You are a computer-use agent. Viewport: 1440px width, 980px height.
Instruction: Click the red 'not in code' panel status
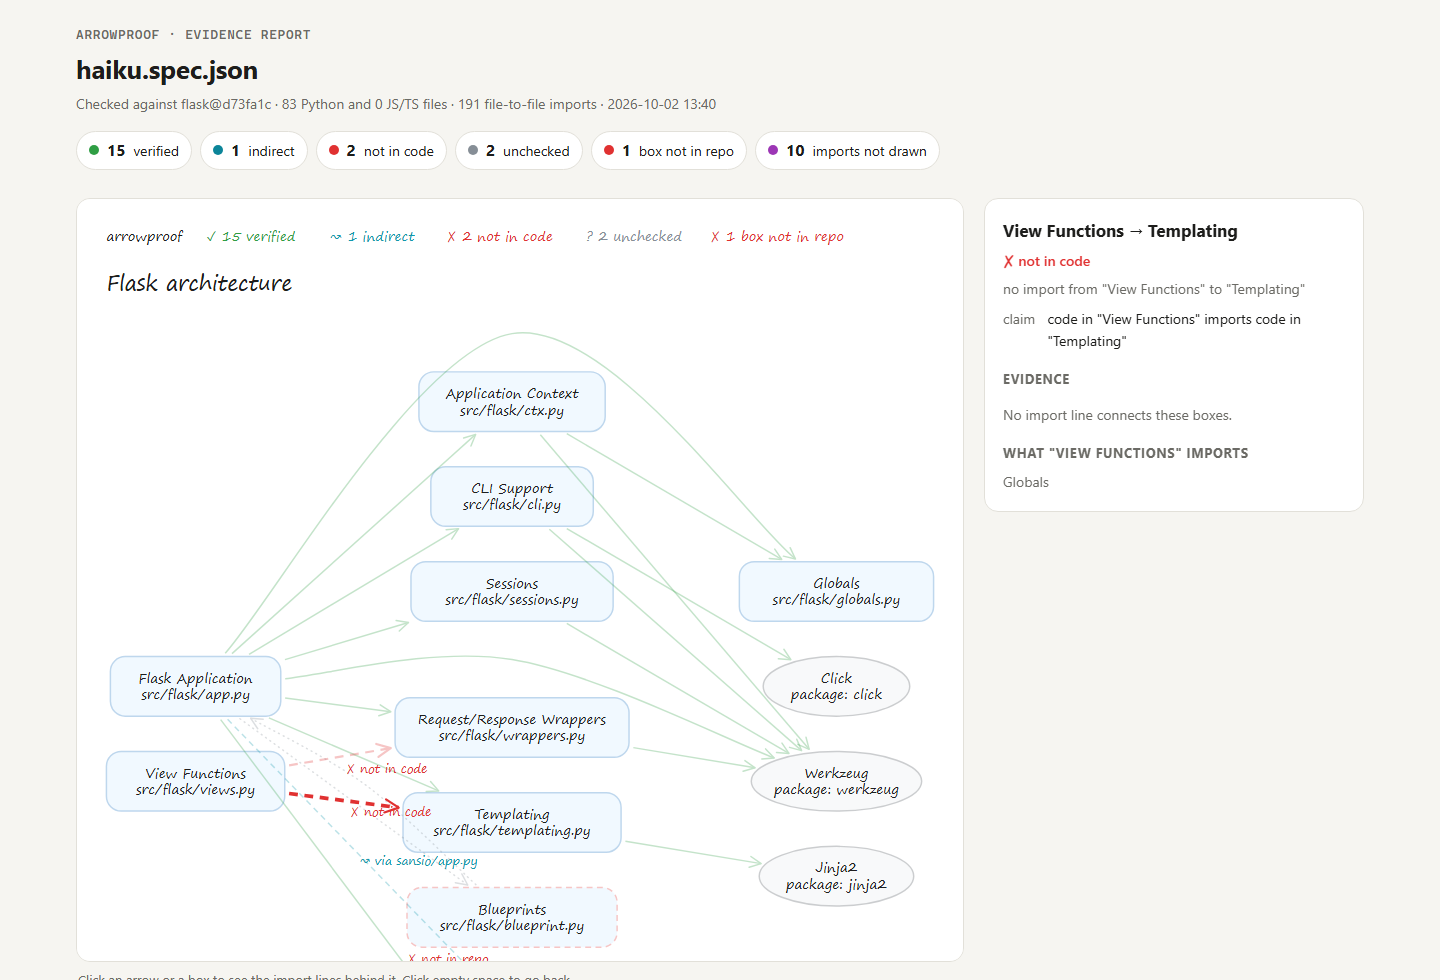tap(1047, 261)
